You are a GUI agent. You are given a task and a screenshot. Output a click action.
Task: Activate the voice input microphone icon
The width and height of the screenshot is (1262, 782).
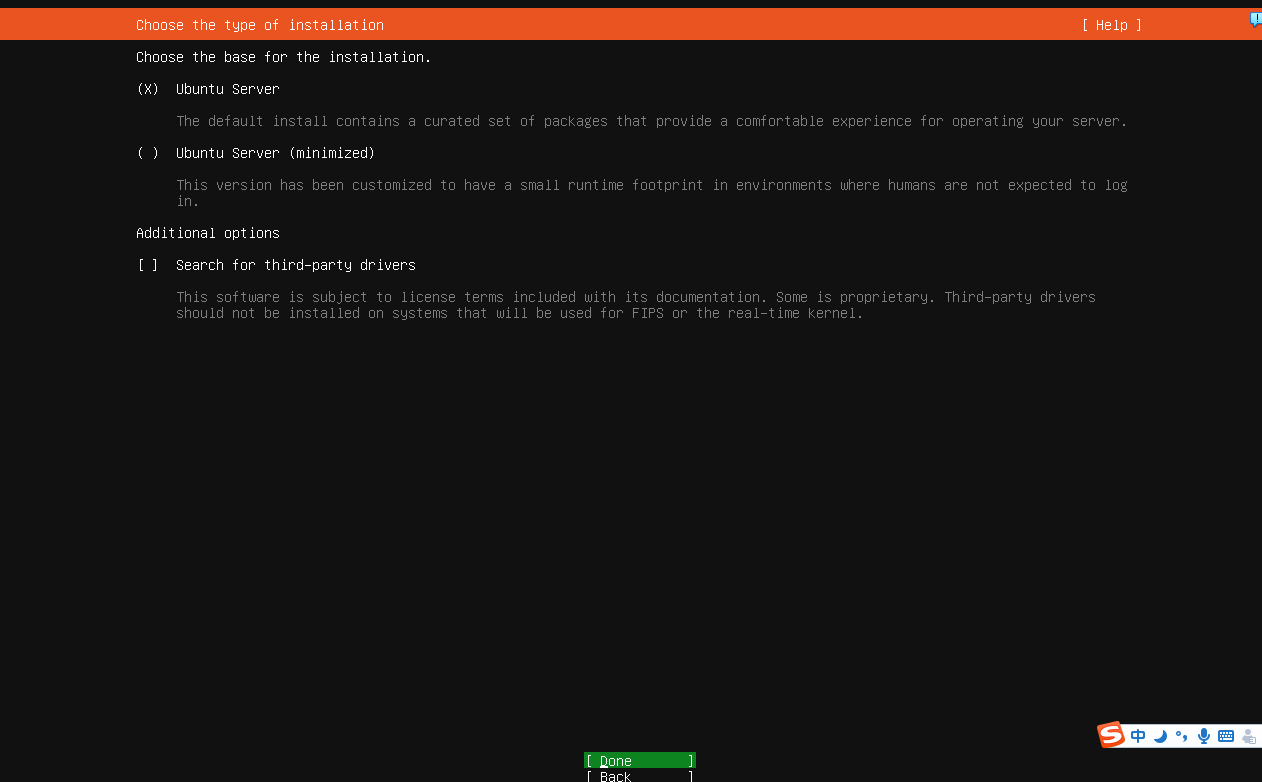(1203, 736)
